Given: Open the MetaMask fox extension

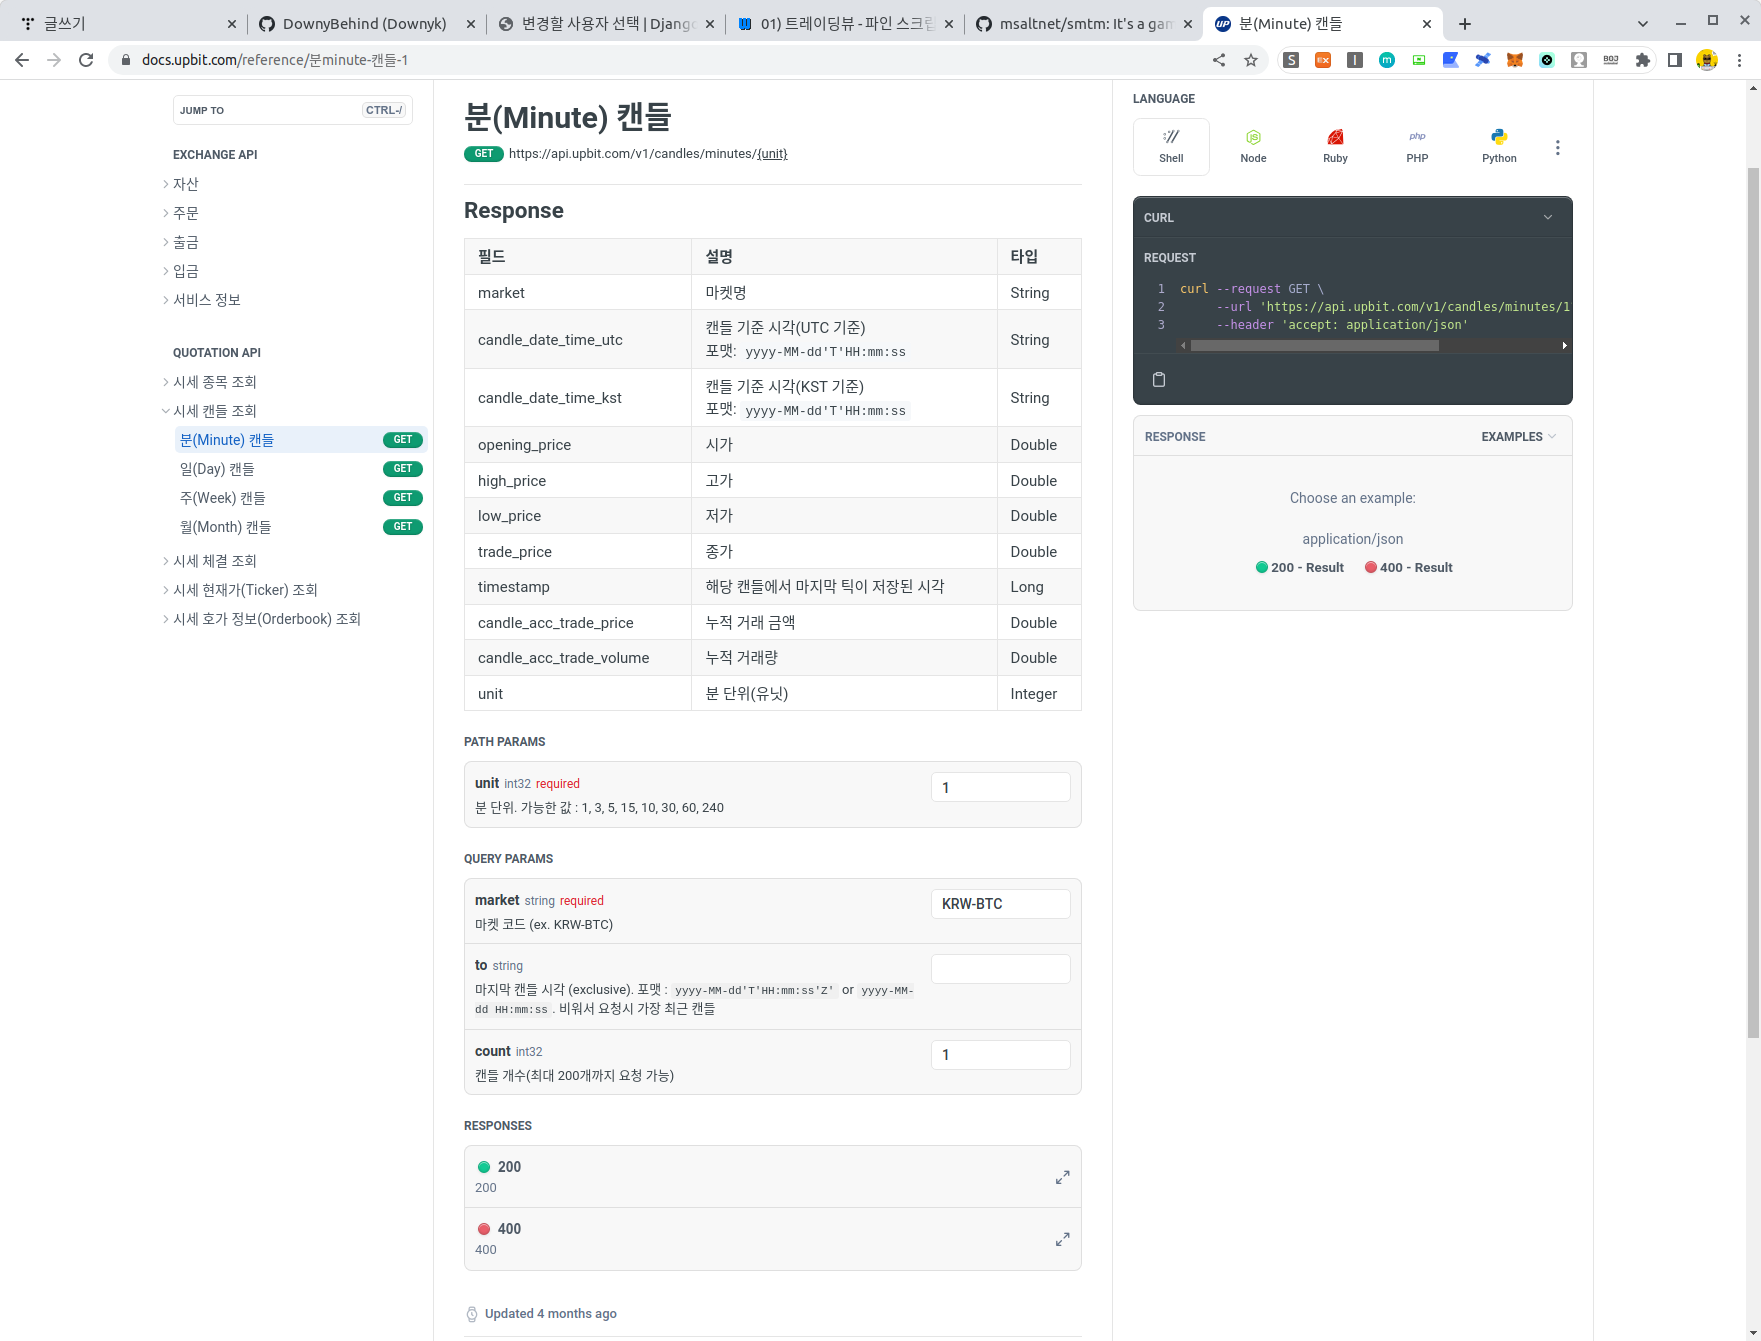Looking at the screenshot, I should tap(1514, 60).
